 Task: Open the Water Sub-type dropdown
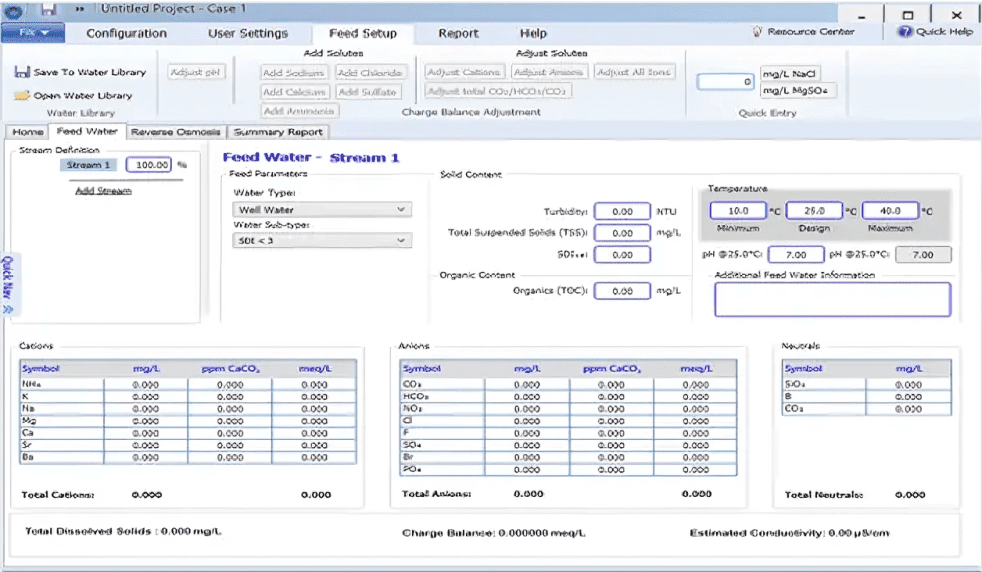click(x=322, y=241)
